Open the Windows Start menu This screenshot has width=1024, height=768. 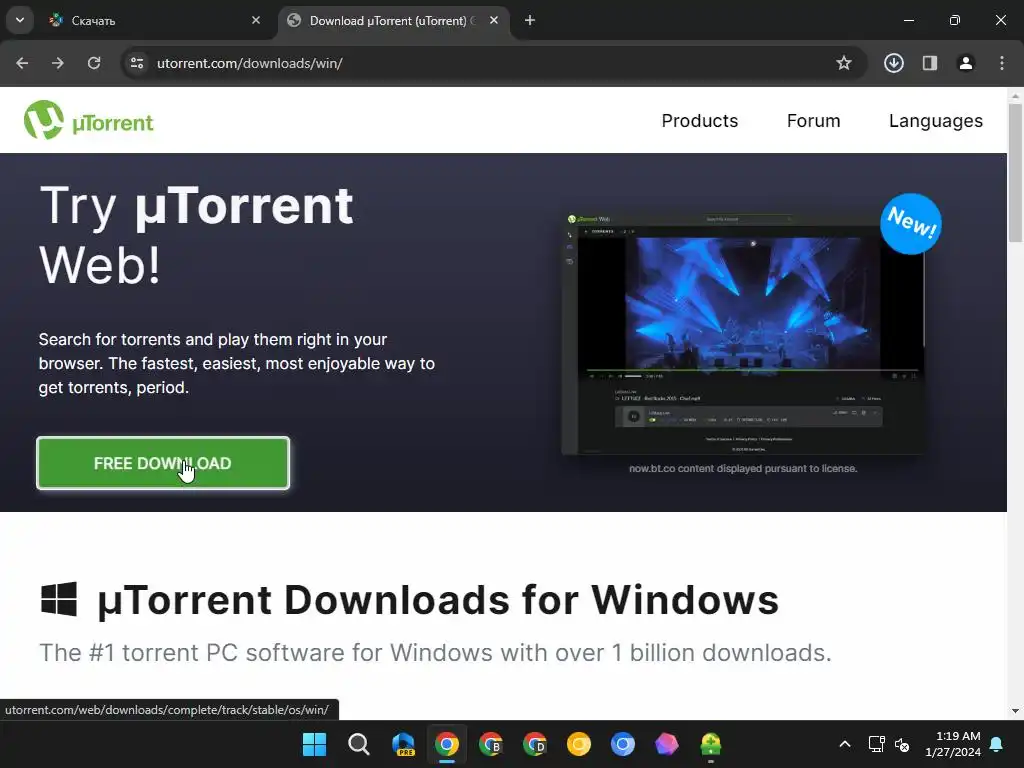point(314,744)
